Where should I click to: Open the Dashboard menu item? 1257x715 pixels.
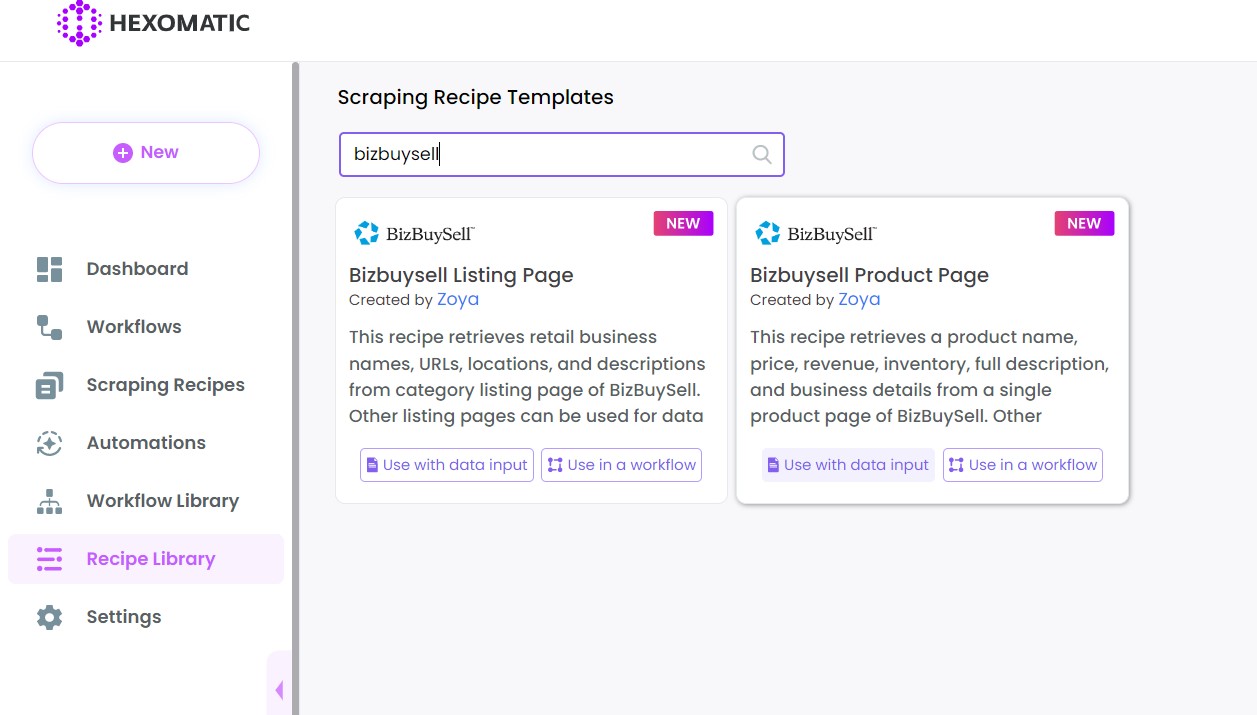tap(137, 269)
